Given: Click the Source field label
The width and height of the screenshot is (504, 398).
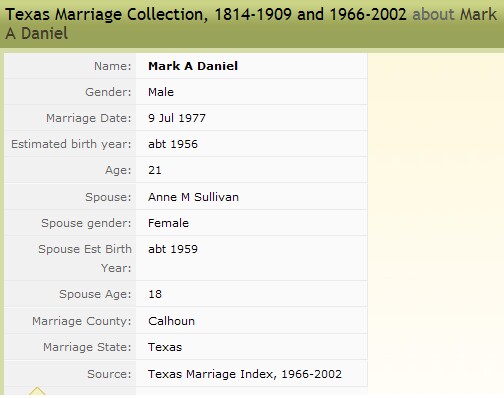Looking at the screenshot, I should point(109,374).
